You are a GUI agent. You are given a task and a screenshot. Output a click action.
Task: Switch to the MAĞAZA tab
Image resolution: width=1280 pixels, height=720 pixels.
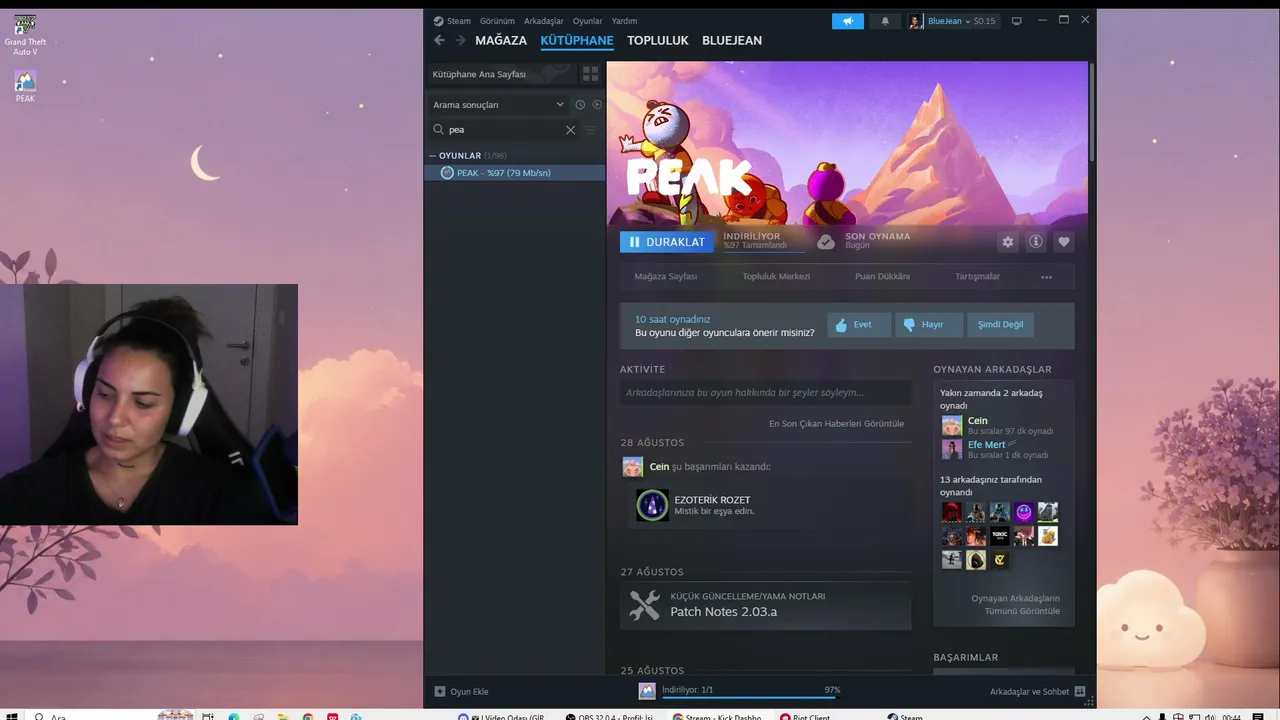[x=501, y=41]
